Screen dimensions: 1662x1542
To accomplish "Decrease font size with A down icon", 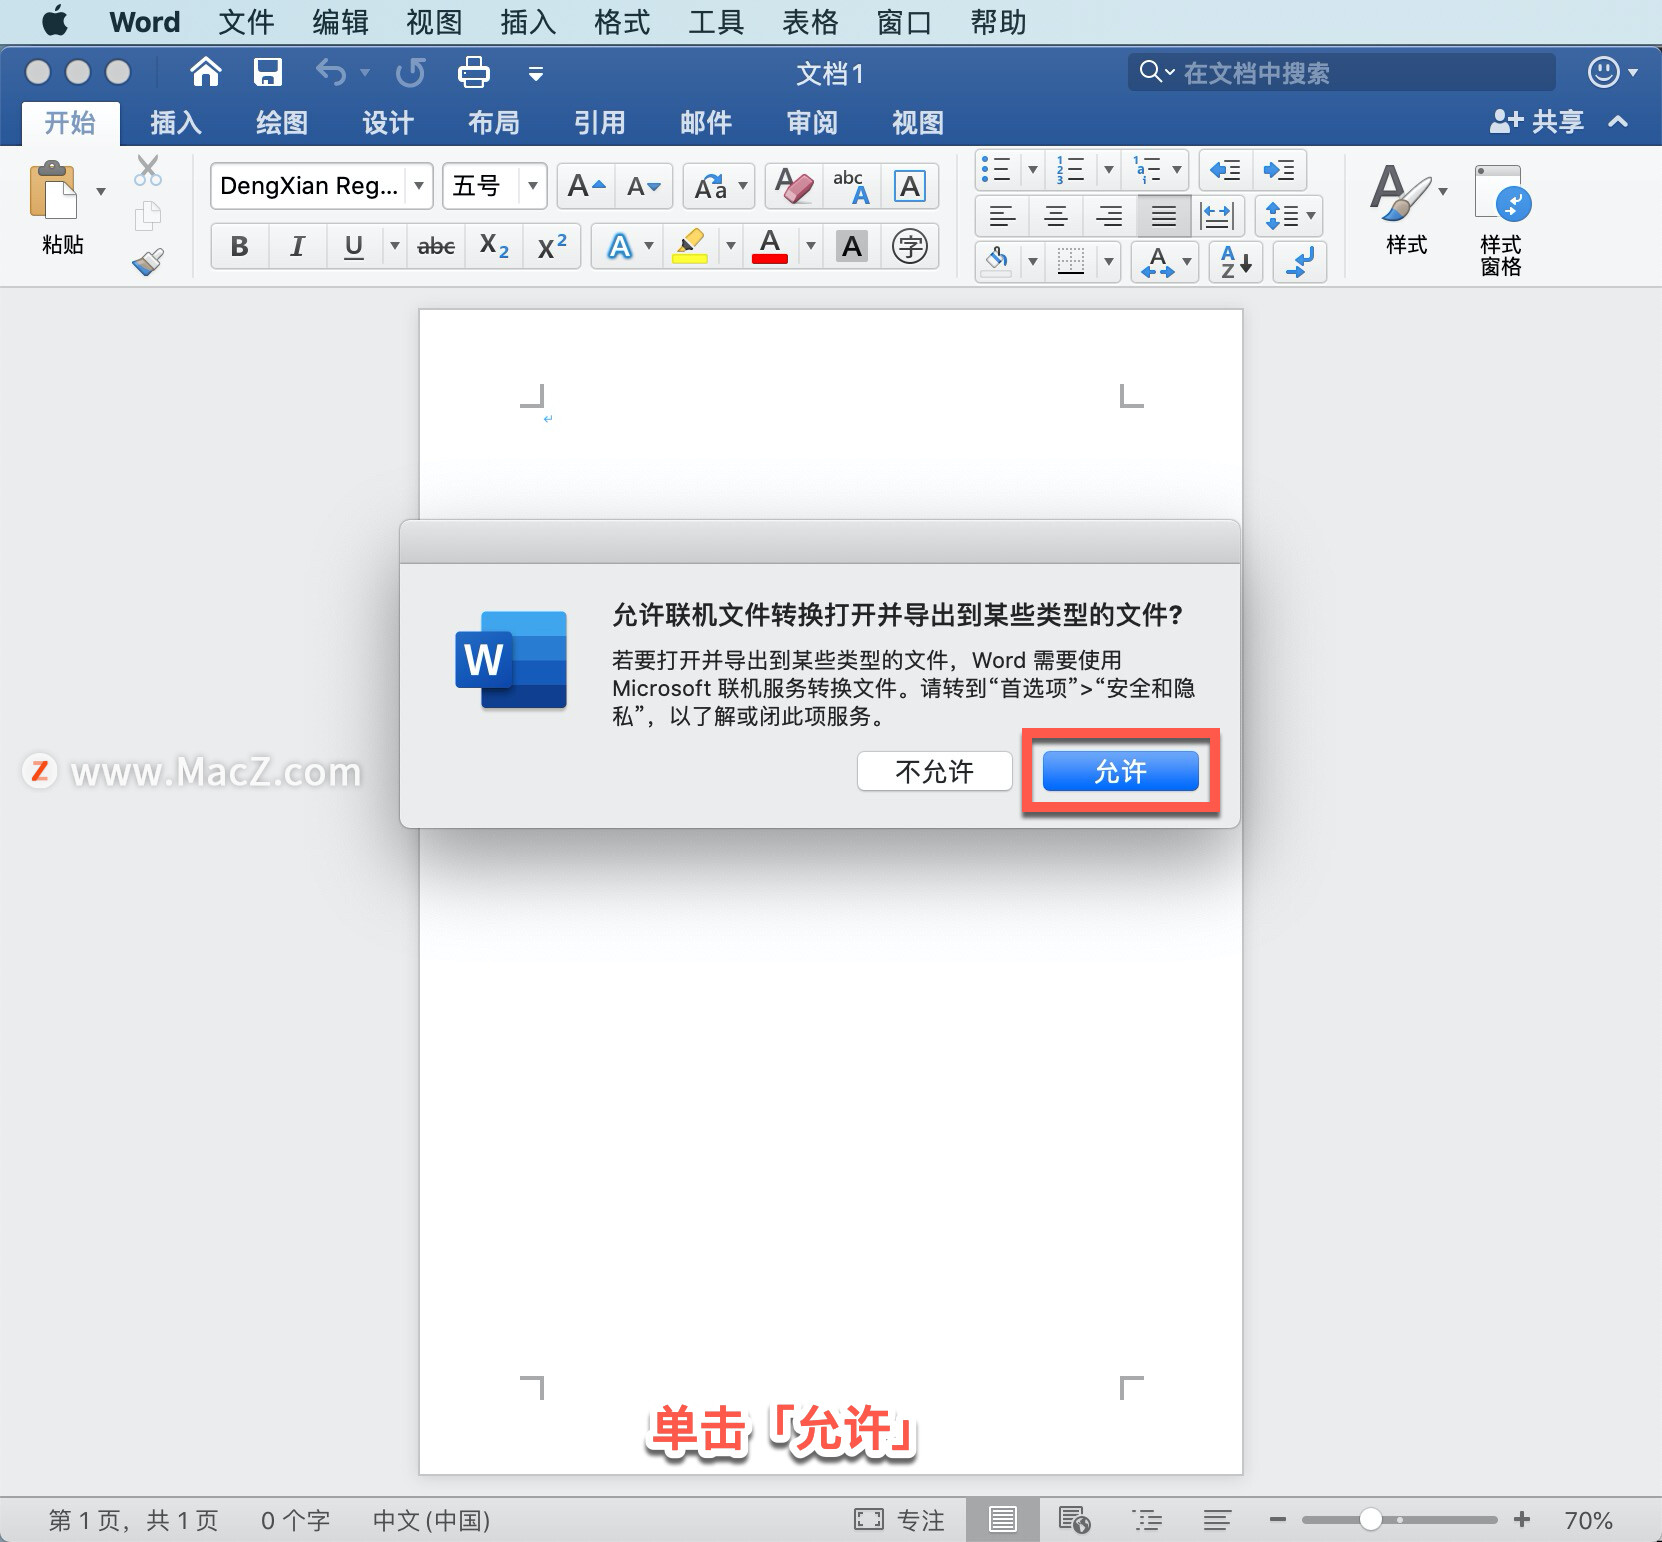I will [x=643, y=186].
